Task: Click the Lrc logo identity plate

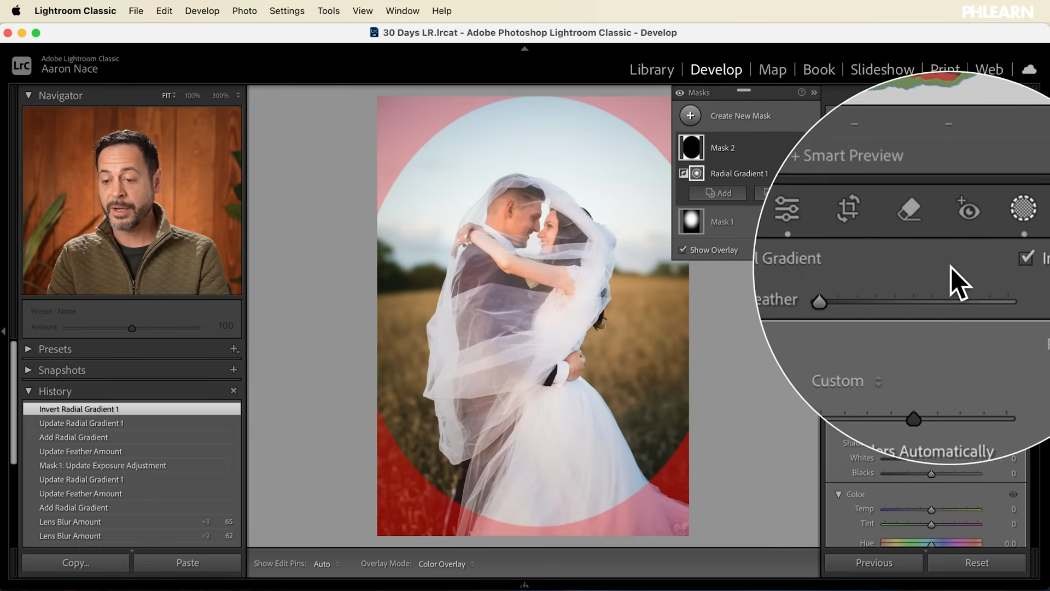Action: tap(21, 65)
